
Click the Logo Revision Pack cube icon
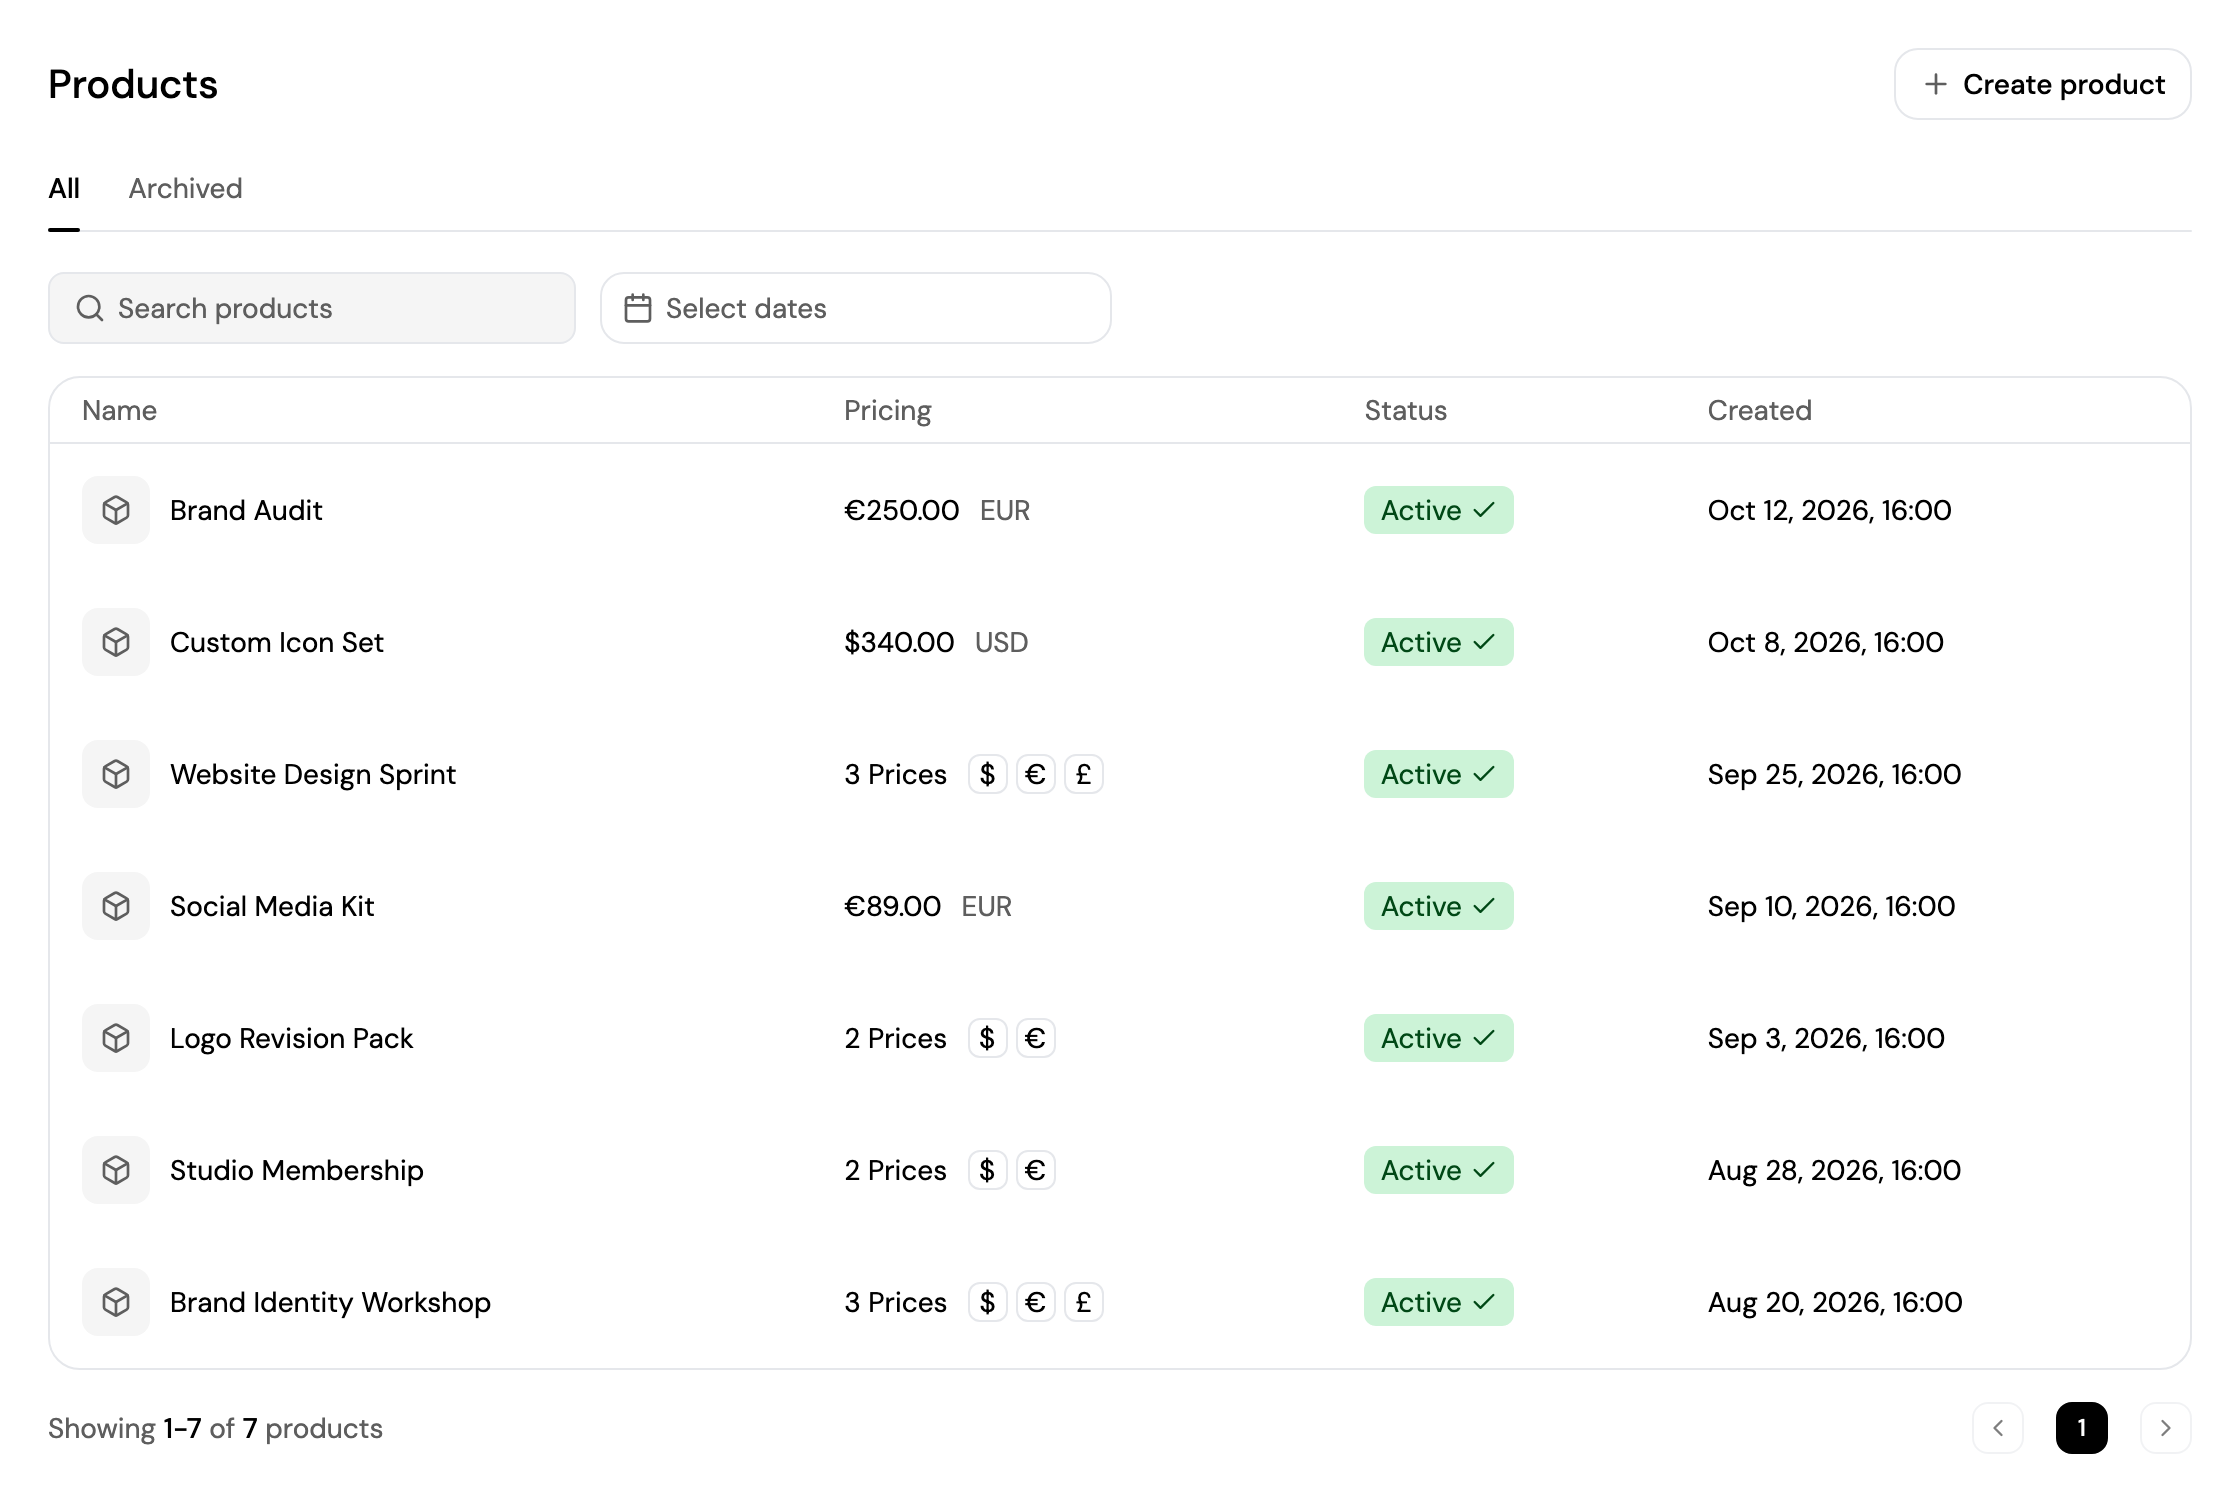tap(116, 1038)
